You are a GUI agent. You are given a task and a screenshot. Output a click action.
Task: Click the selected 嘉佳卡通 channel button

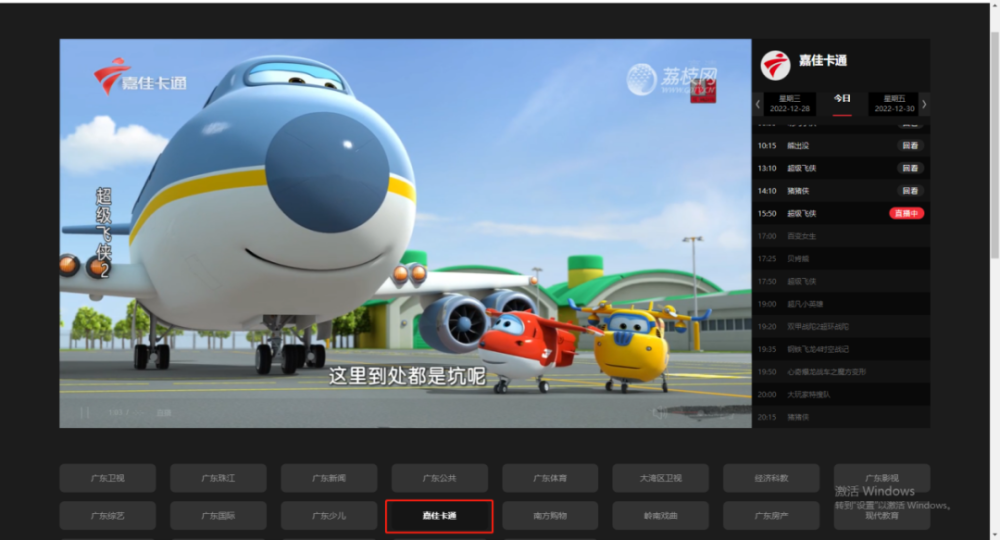(x=439, y=516)
